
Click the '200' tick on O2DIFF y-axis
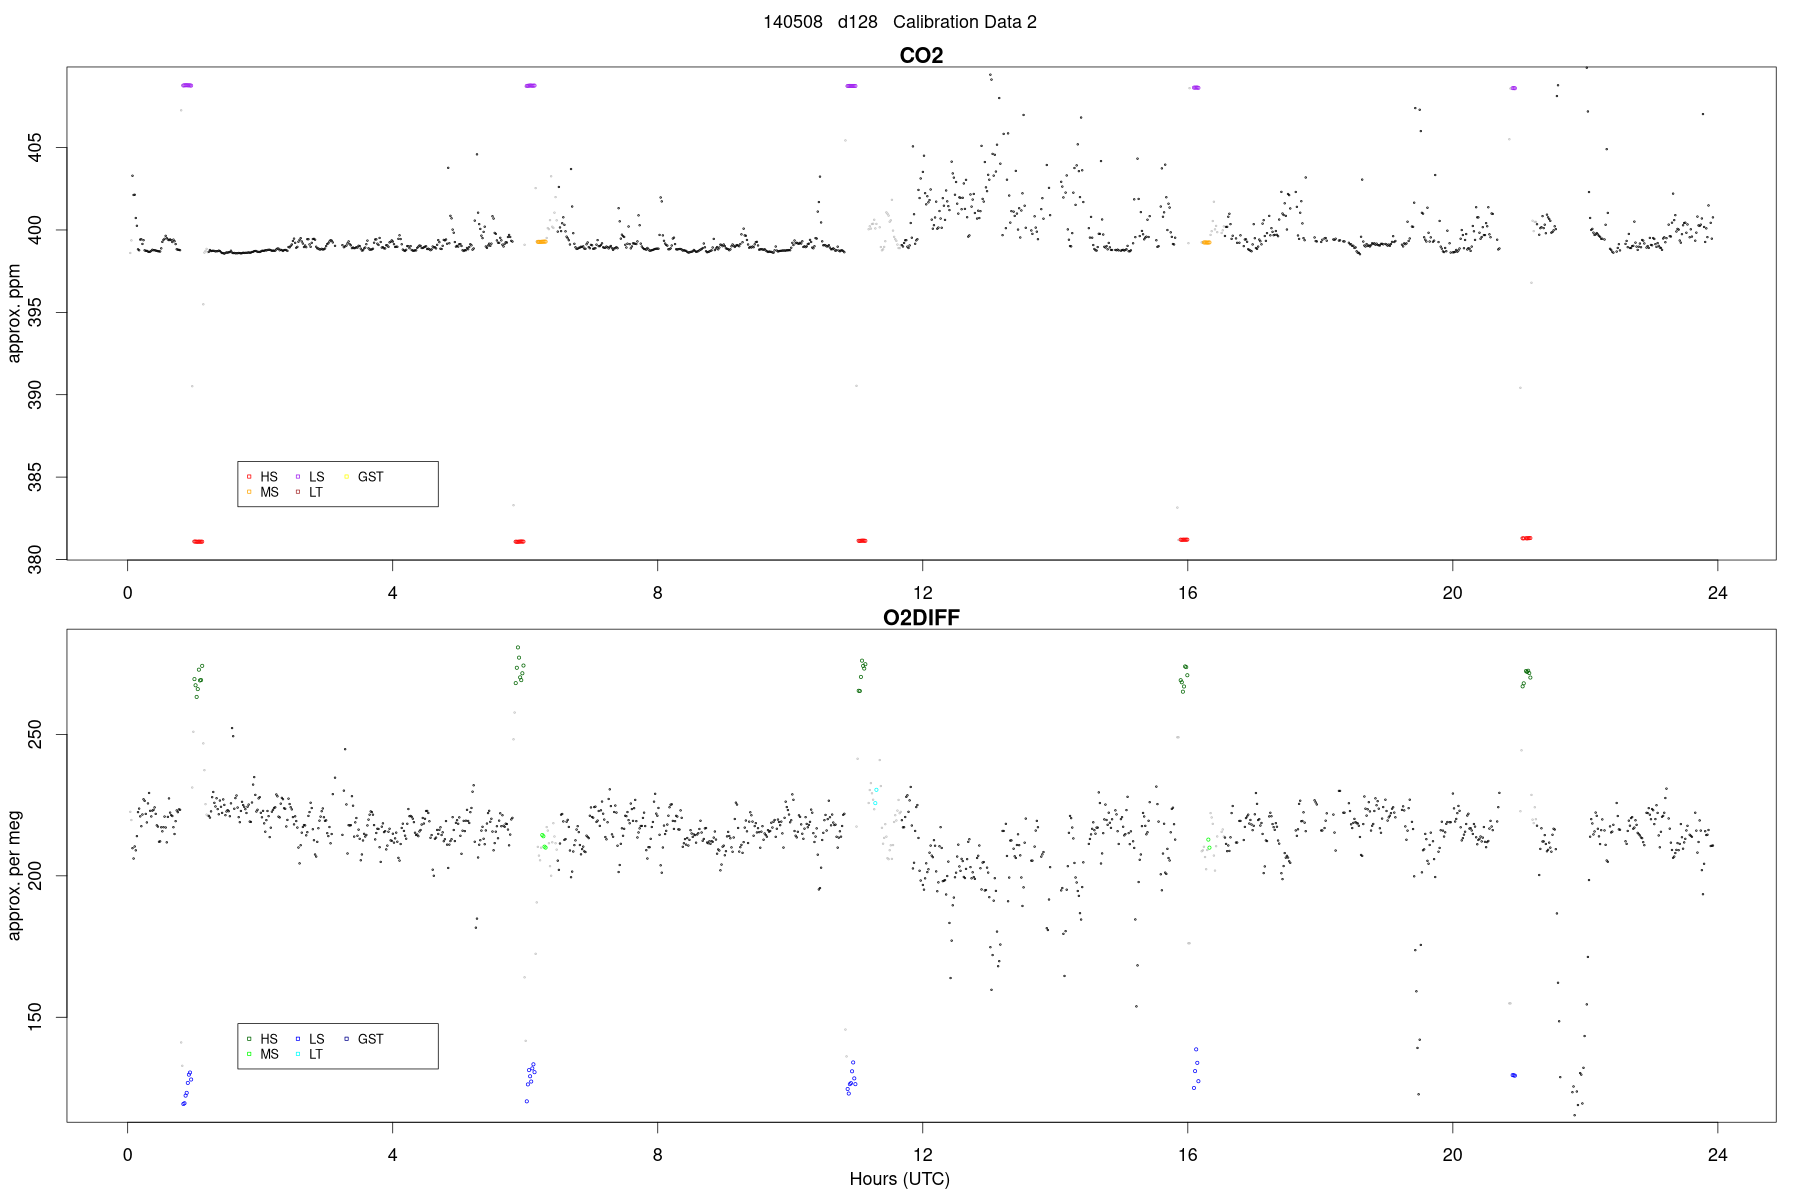tap(35, 876)
